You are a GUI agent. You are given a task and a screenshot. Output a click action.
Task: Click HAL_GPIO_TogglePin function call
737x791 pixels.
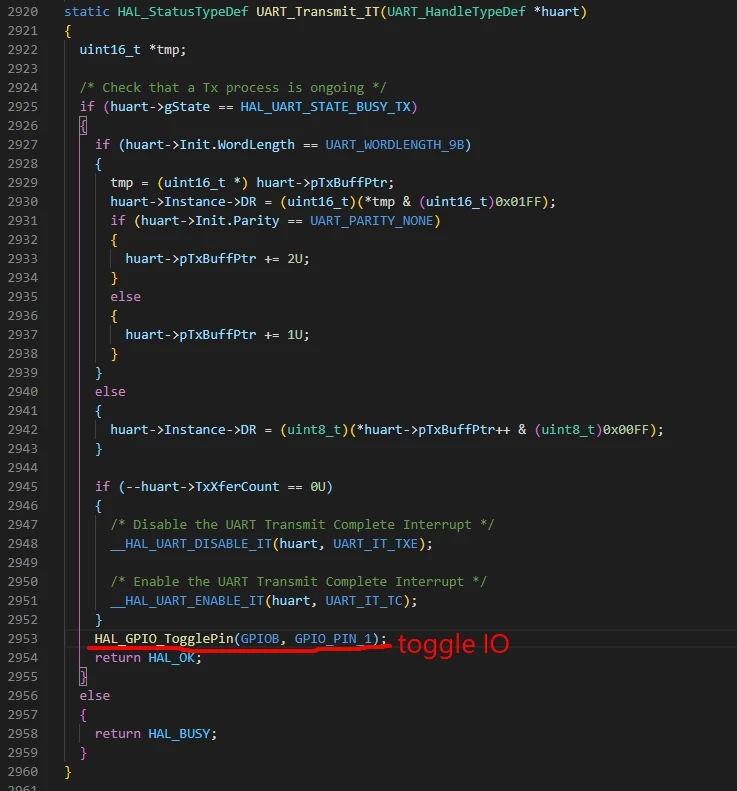[x=164, y=639]
